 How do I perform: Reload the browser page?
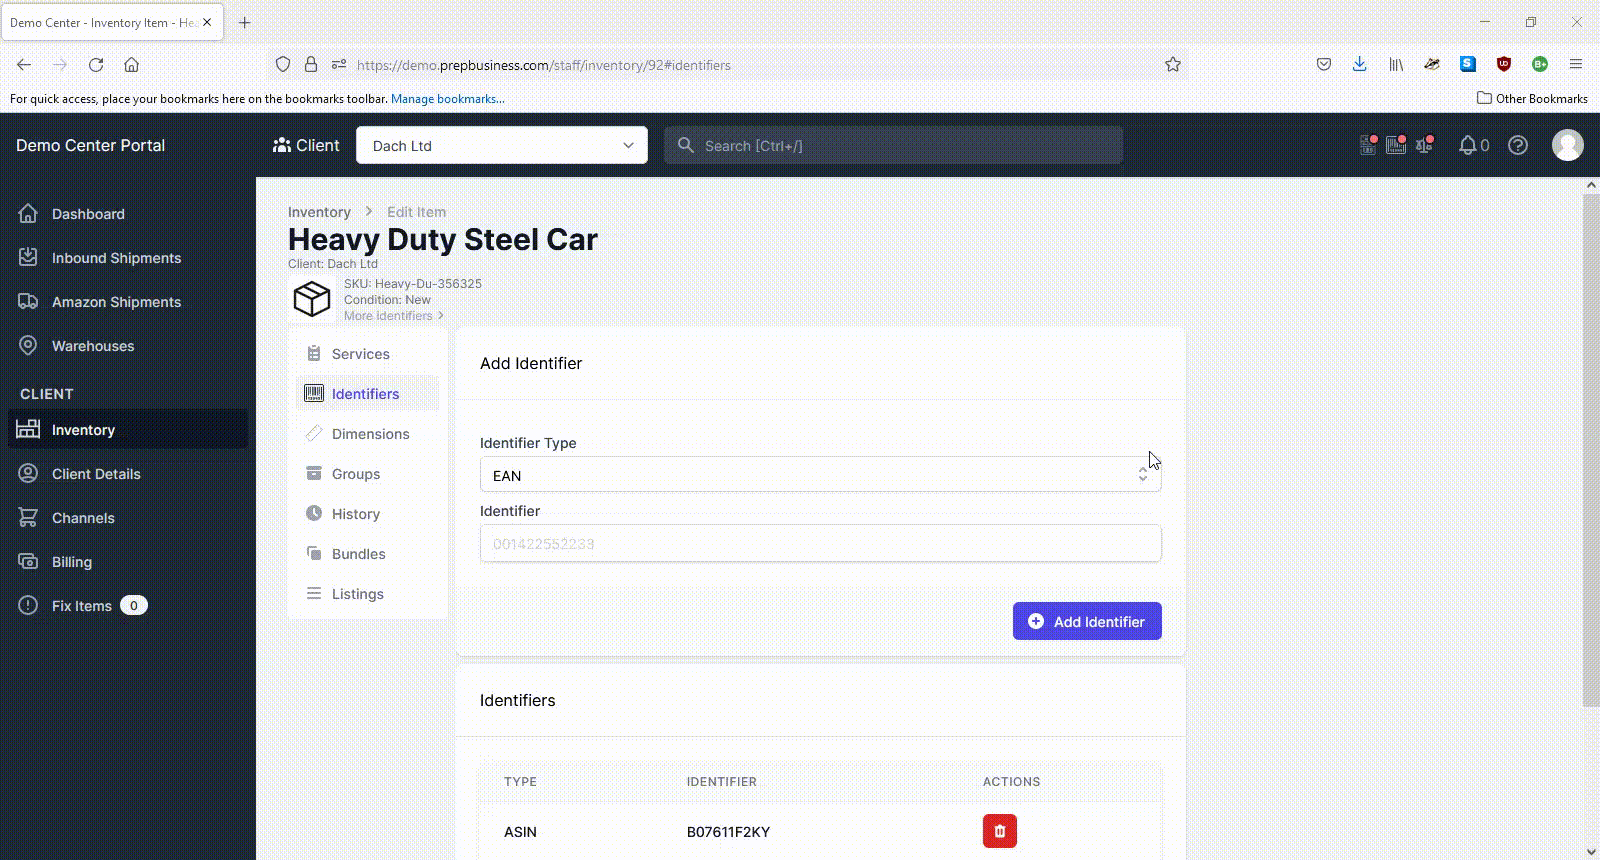tap(96, 64)
